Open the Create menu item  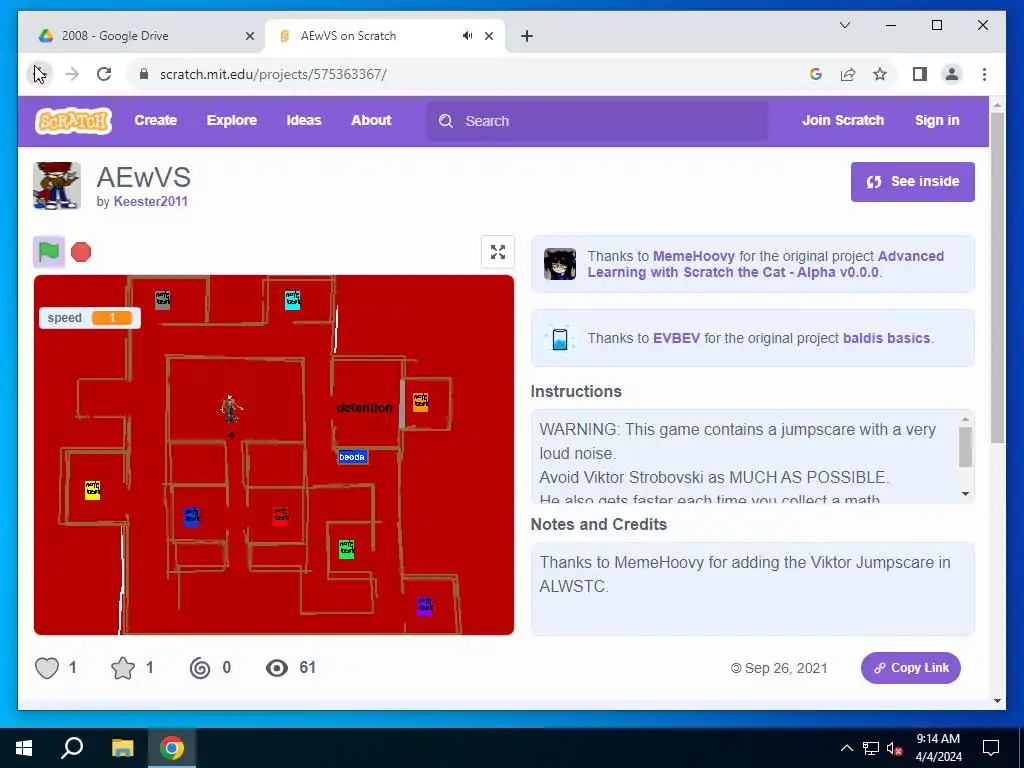point(155,120)
